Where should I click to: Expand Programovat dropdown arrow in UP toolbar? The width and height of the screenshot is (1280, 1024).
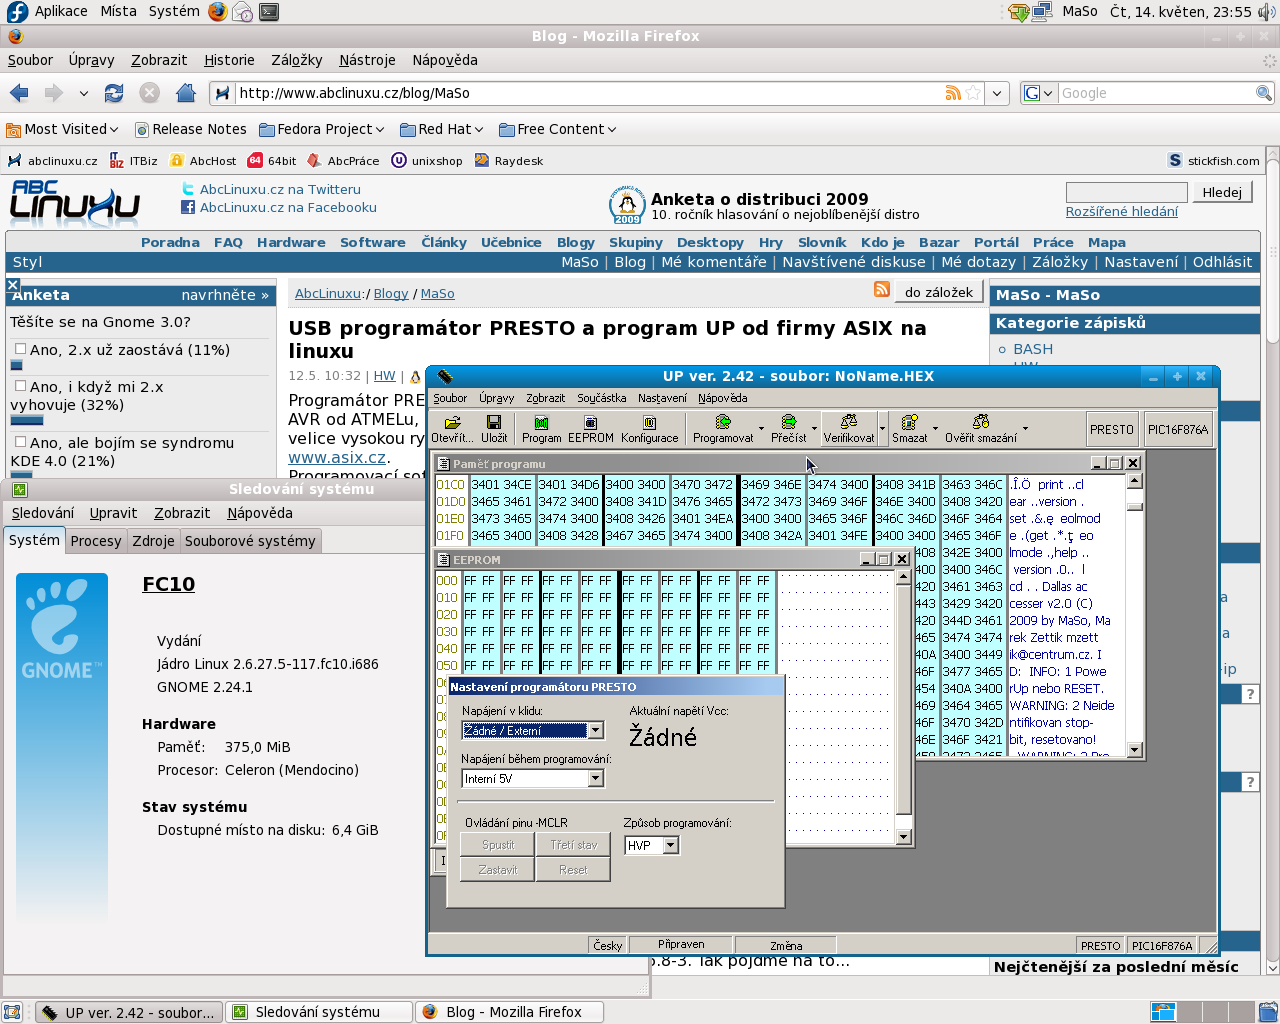[762, 429]
